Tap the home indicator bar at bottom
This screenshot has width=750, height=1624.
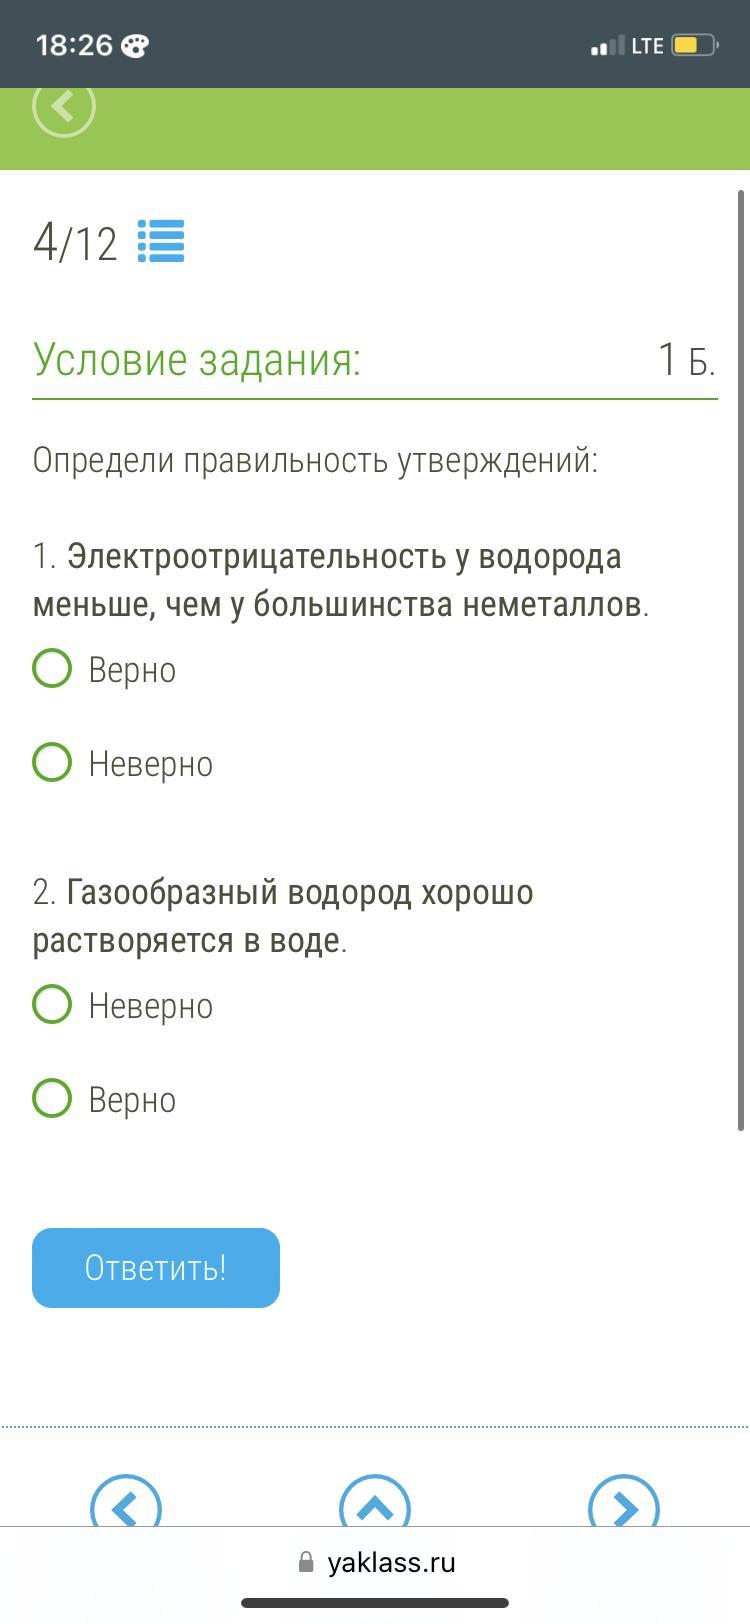[375, 1604]
